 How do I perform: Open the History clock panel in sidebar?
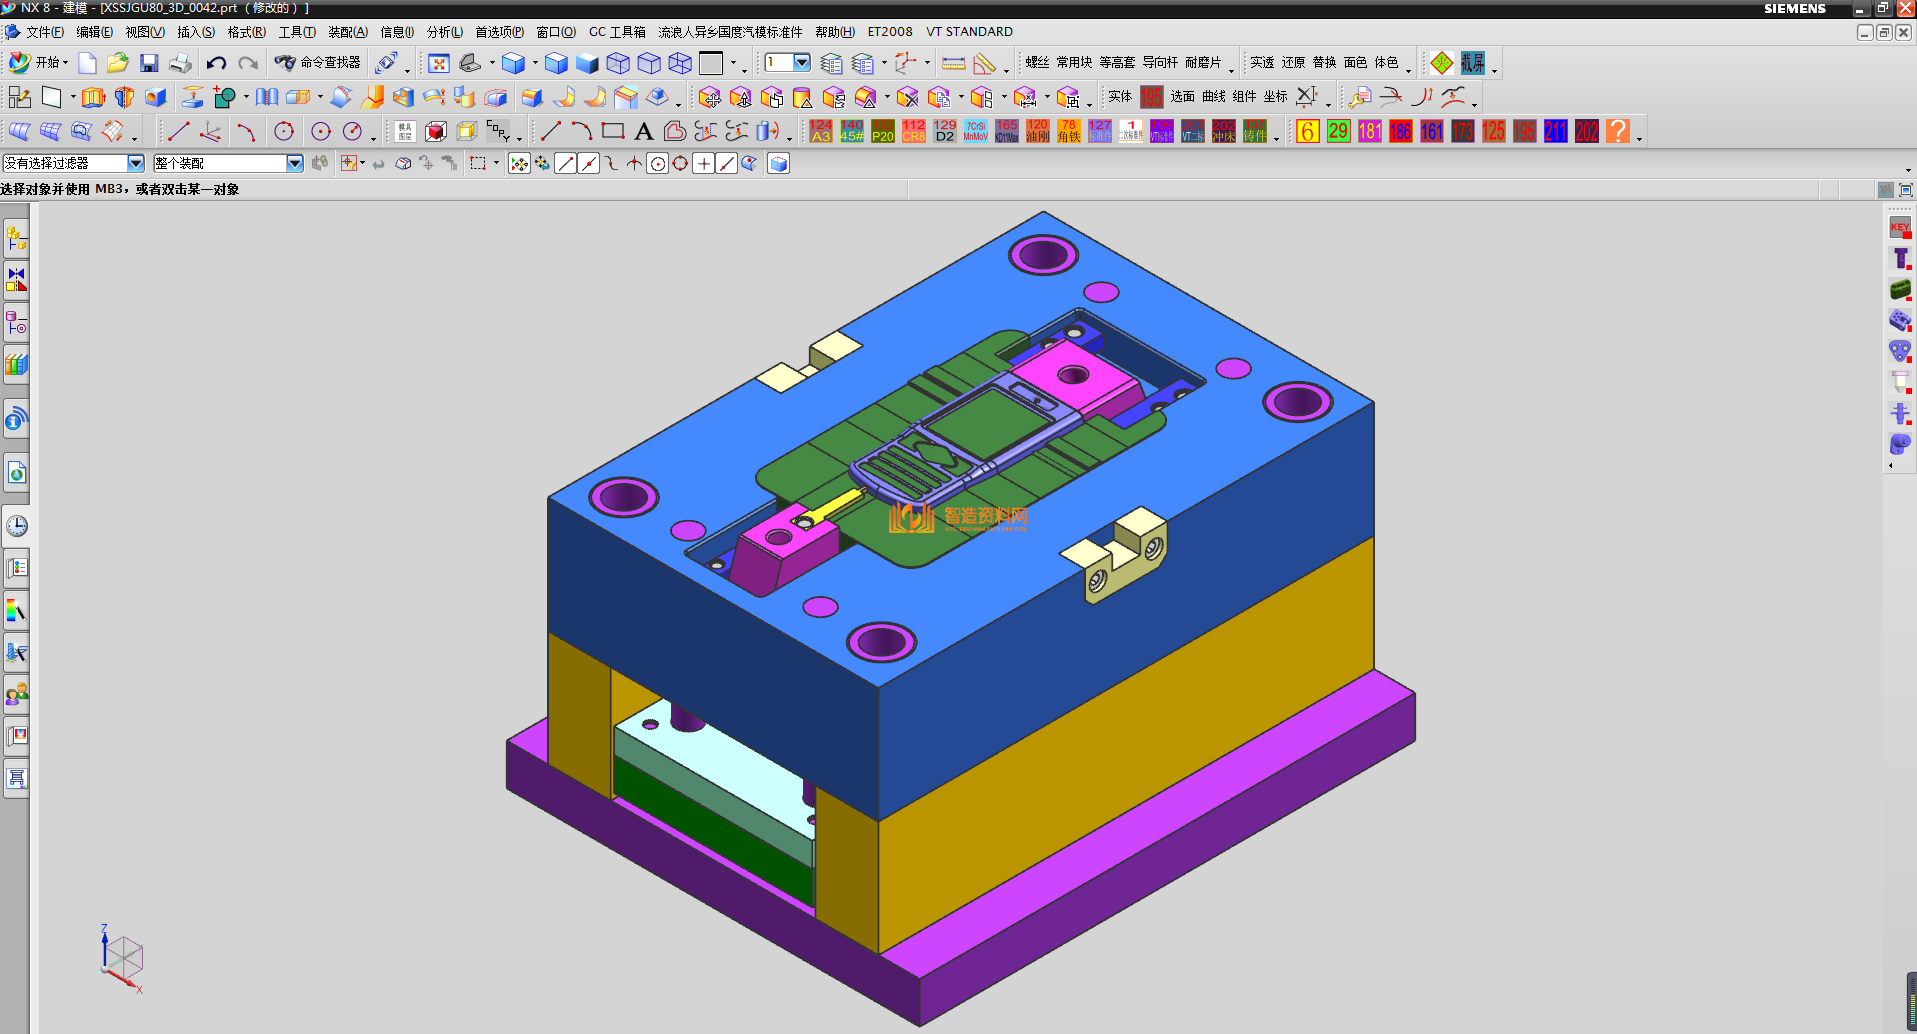(16, 526)
